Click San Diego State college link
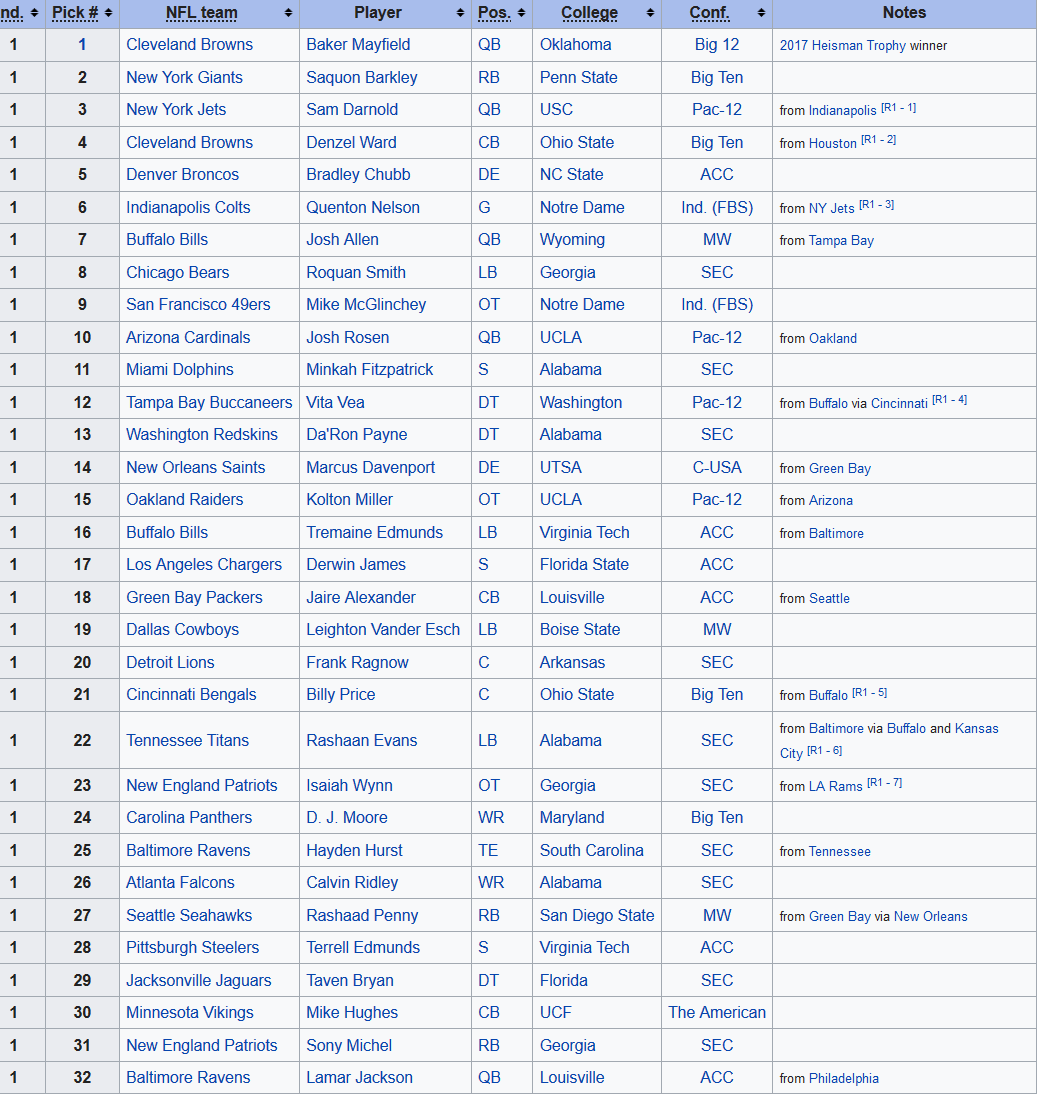Viewport: 1047px width, 1094px height. pyautogui.click(x=597, y=915)
